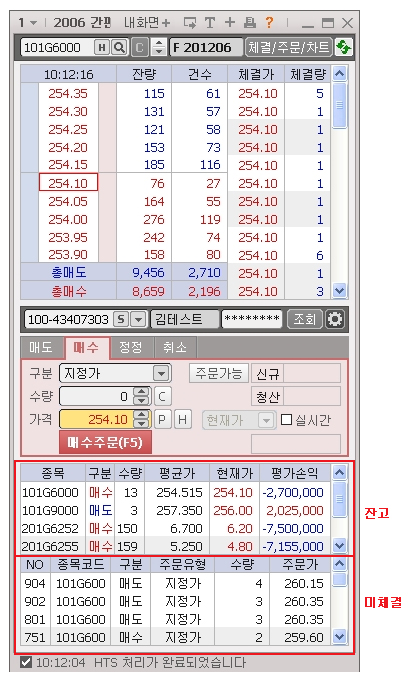Click the plus icon in title bar
Screen dimensions: 408x683
229,22
